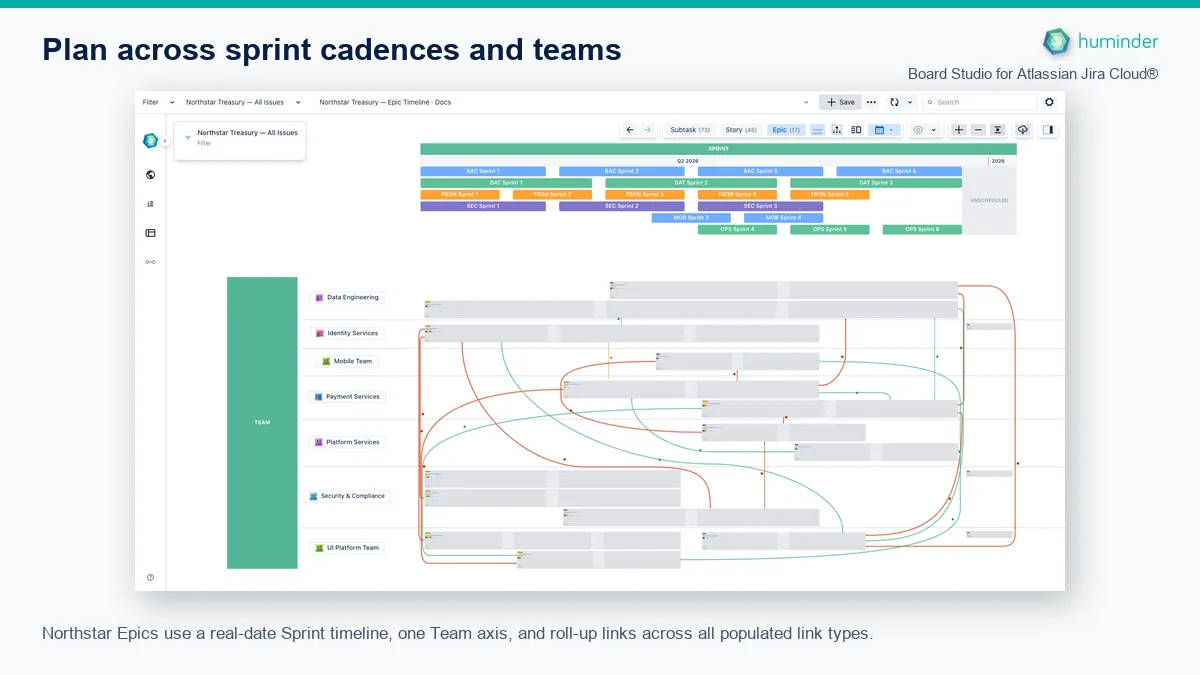Image resolution: width=1200 pixels, height=675 pixels.
Task: Toggle the eye visibility icon
Action: pyautogui.click(x=918, y=130)
